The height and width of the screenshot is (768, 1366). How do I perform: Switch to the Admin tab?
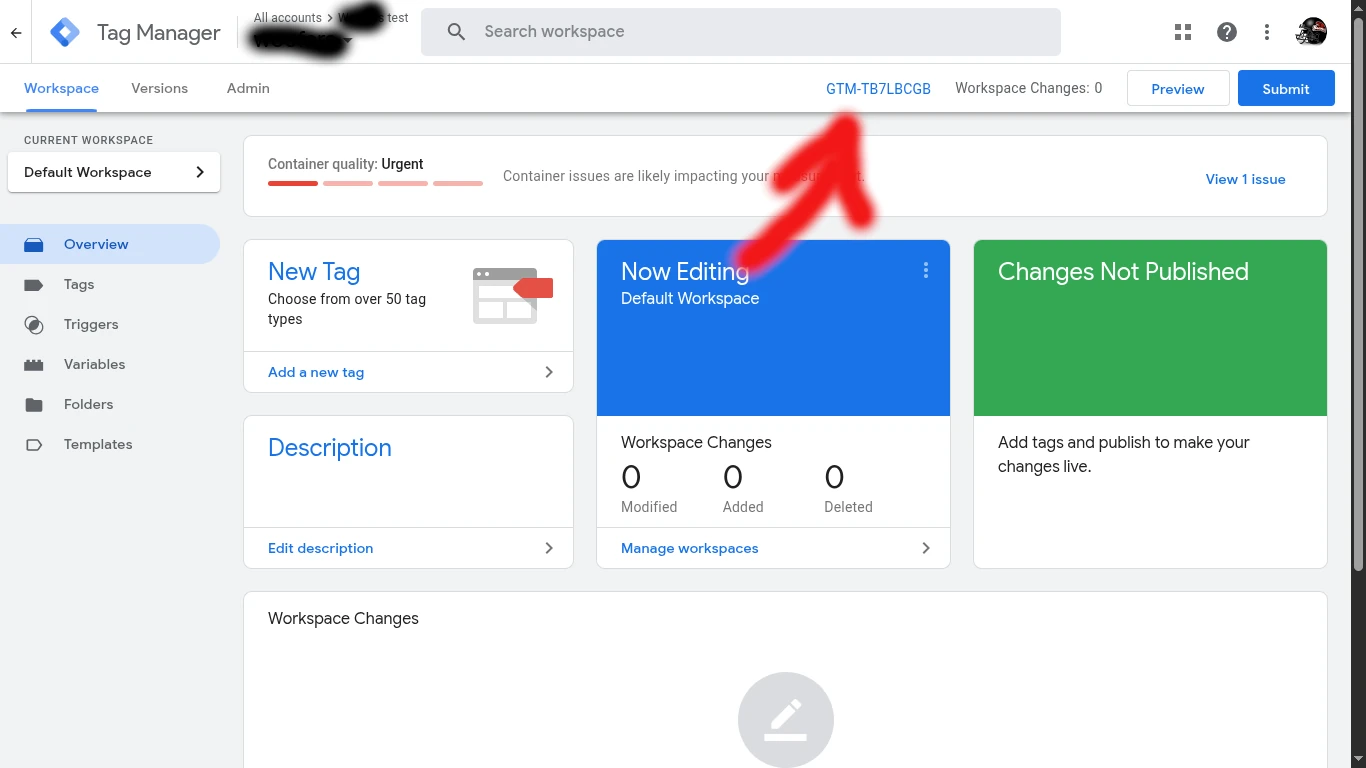[248, 88]
